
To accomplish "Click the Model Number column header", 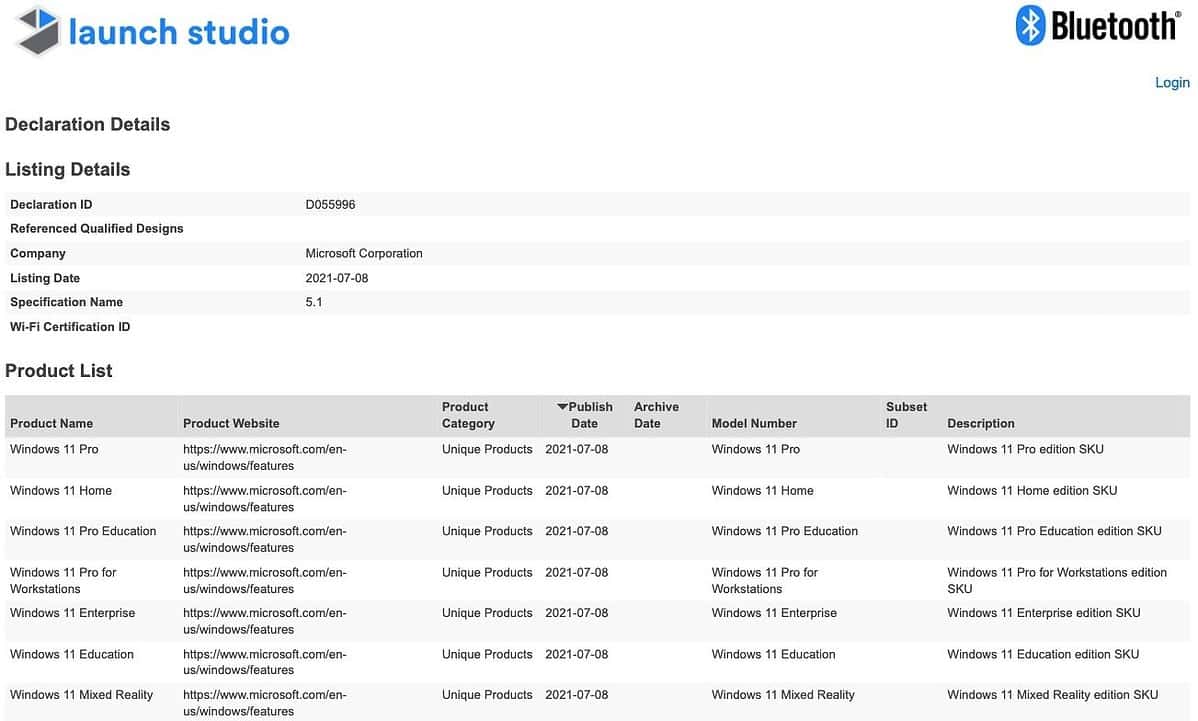I will 754,423.
